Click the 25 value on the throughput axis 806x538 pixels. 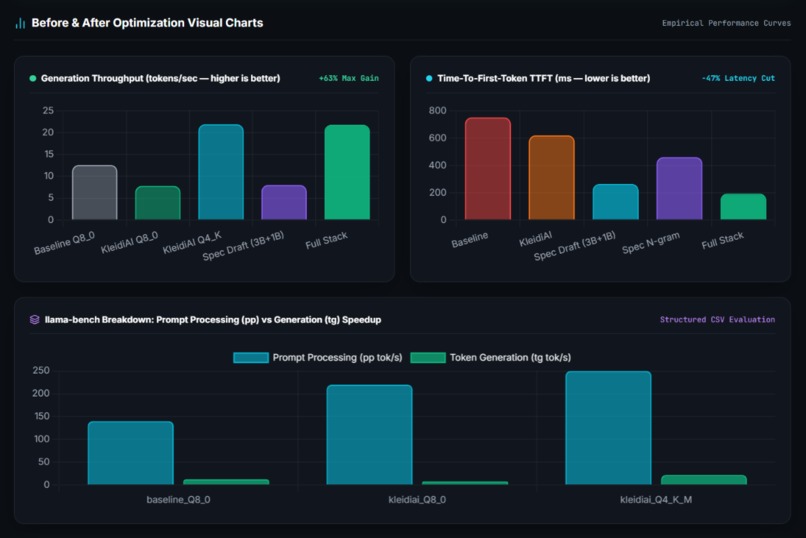pos(48,110)
